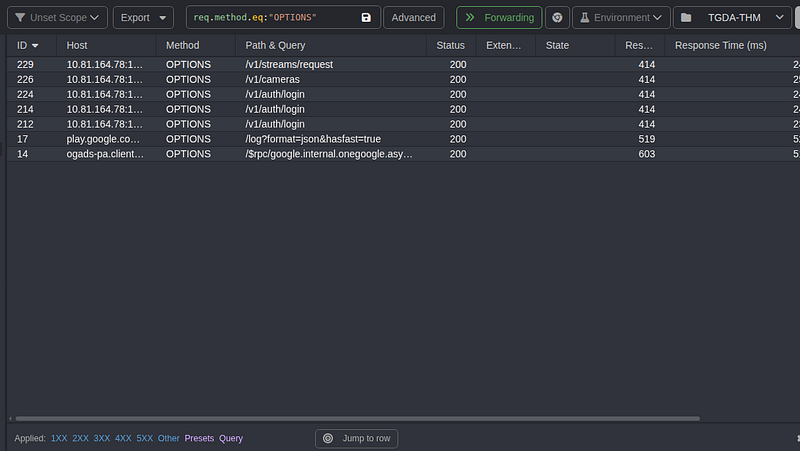The height and width of the screenshot is (451, 800).
Task: Open the Environment chevron arrow
Action: 657,17
